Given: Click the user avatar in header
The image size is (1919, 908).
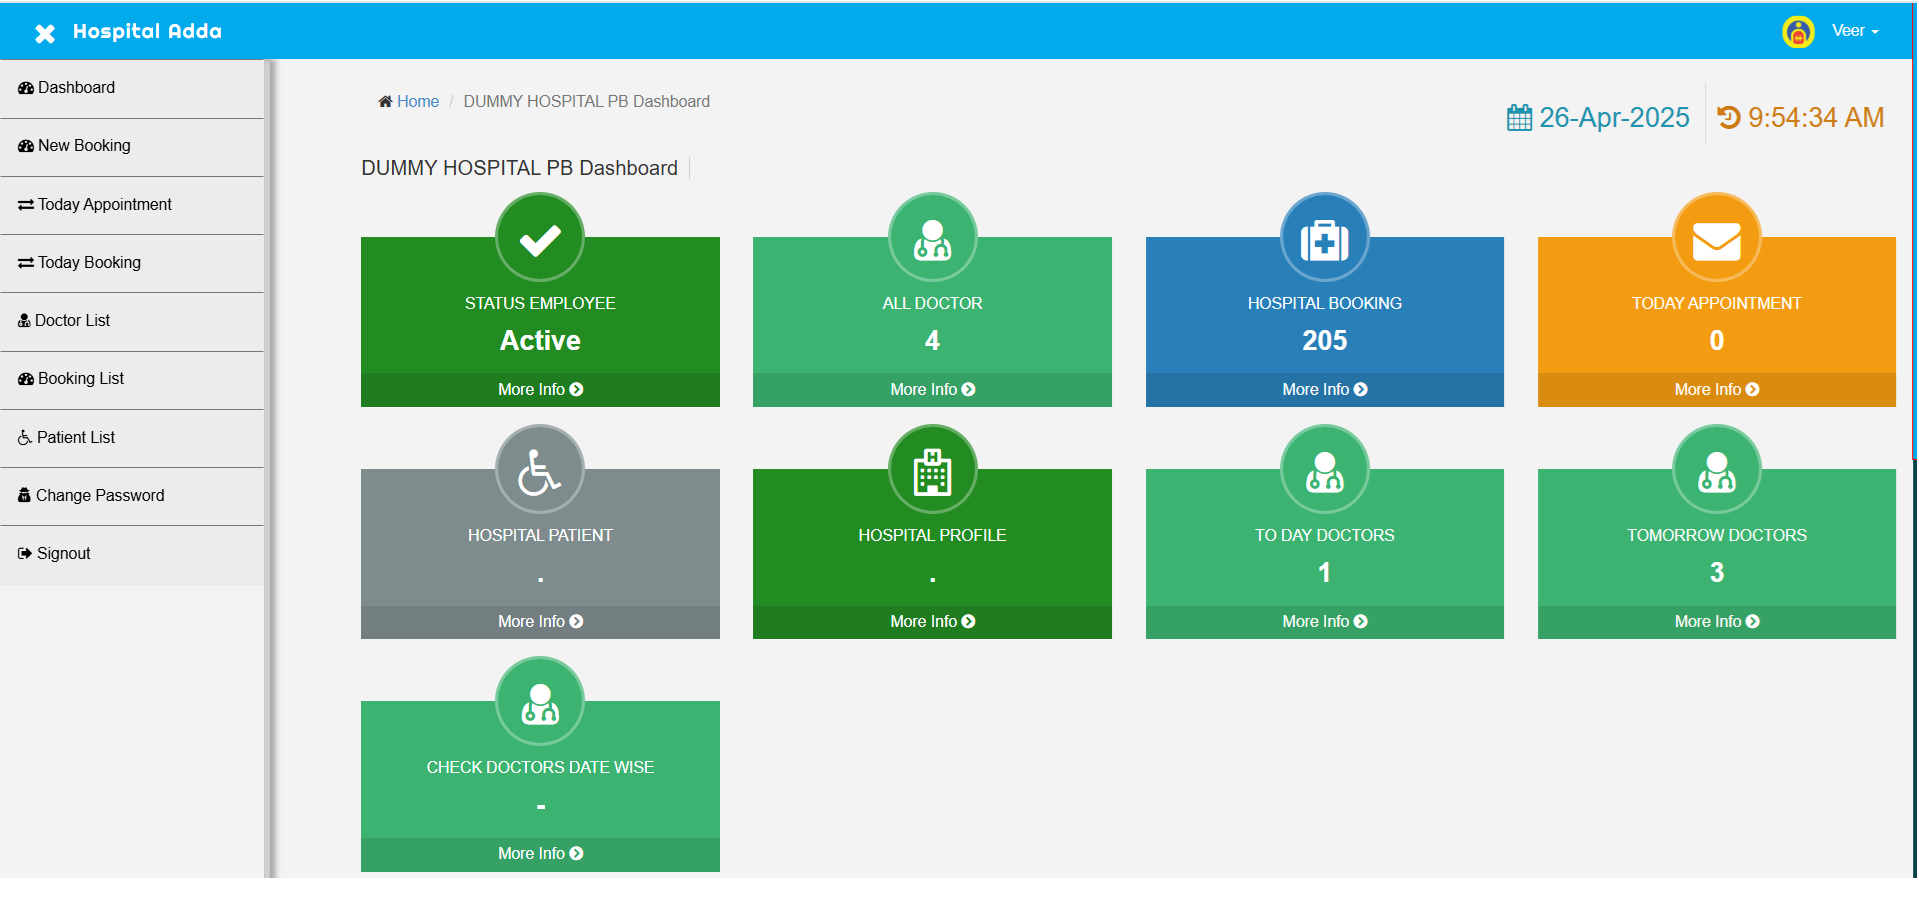Looking at the screenshot, I should 1798,32.
